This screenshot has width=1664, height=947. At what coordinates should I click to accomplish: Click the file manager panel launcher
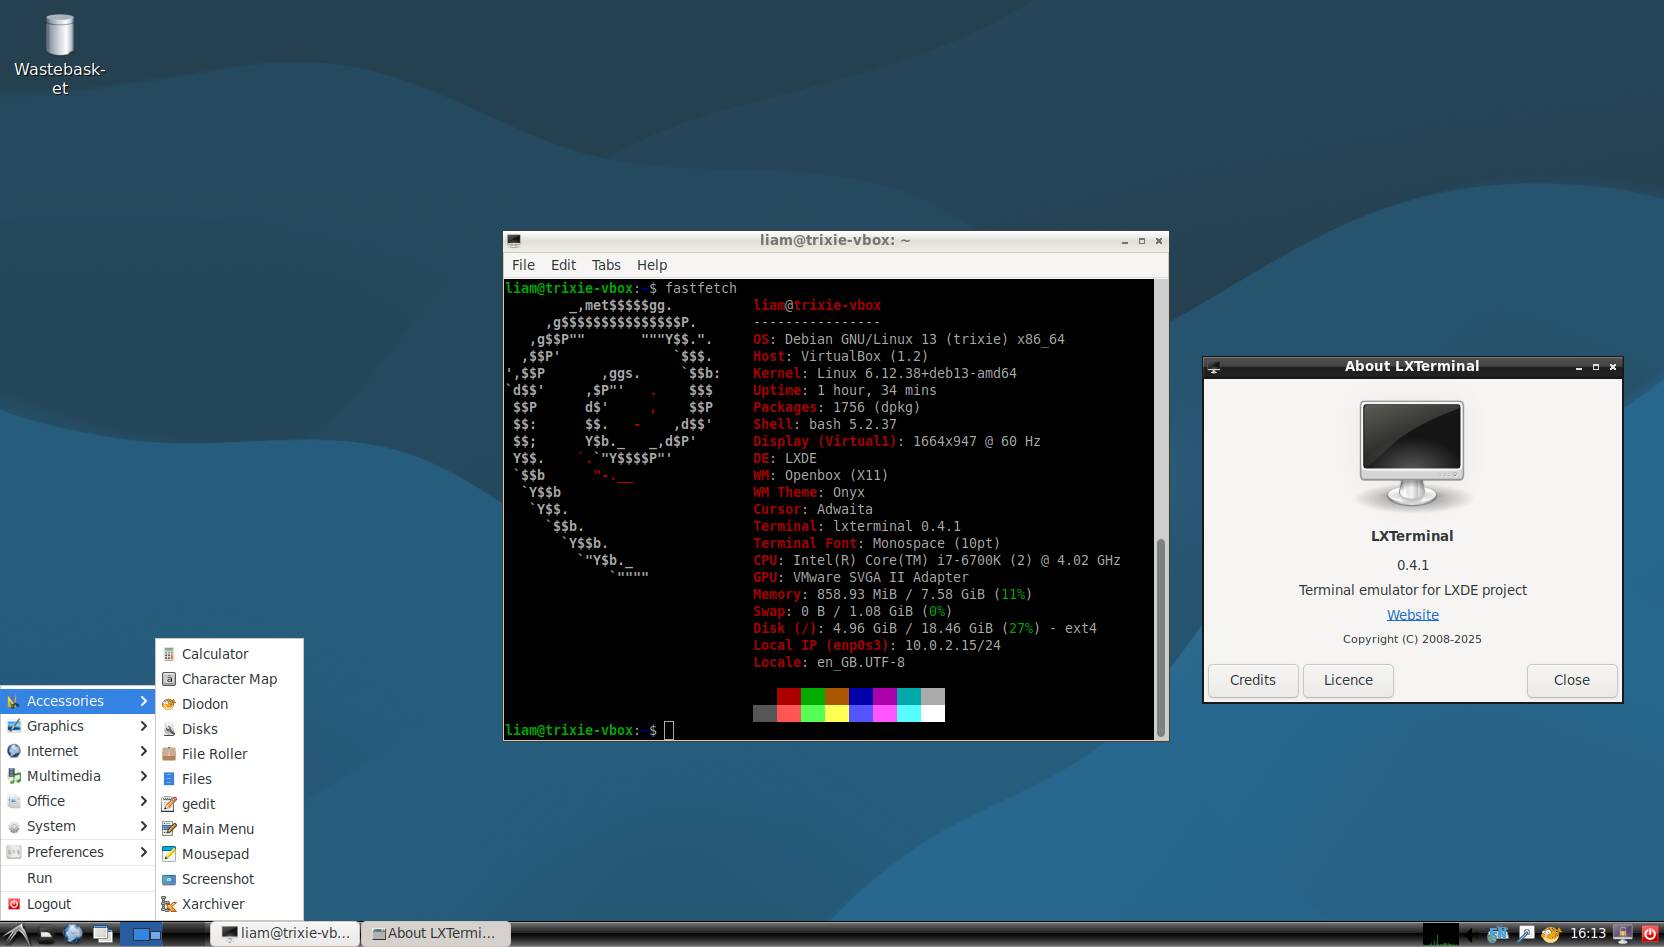tap(46, 934)
